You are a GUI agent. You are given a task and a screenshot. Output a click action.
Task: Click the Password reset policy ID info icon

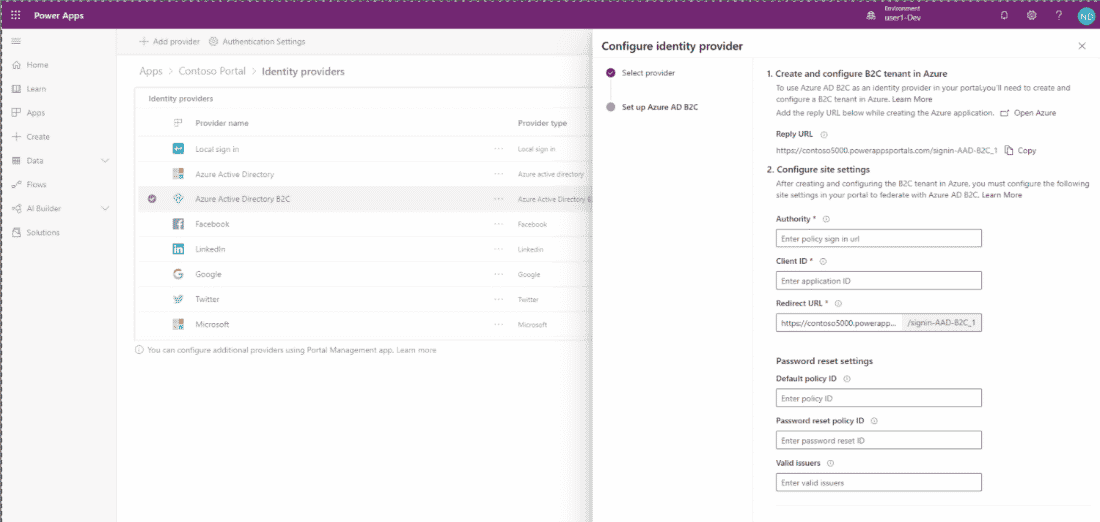(x=874, y=421)
